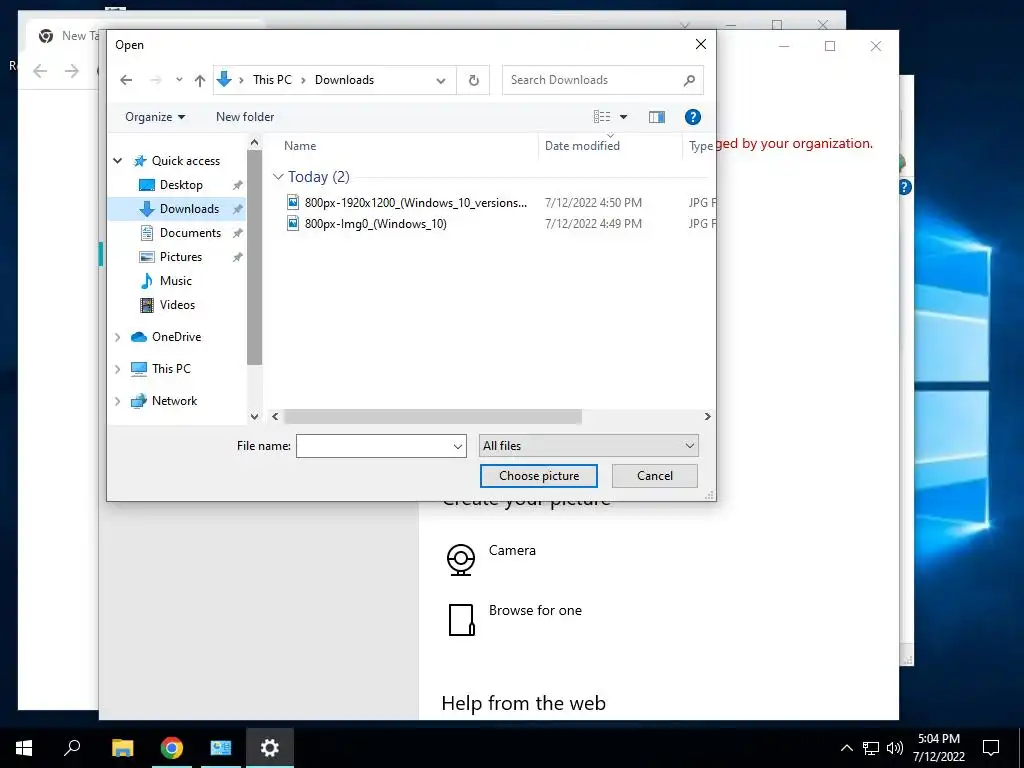Click Browse for one in Settings
The width and height of the screenshot is (1024, 768).
click(x=515, y=619)
